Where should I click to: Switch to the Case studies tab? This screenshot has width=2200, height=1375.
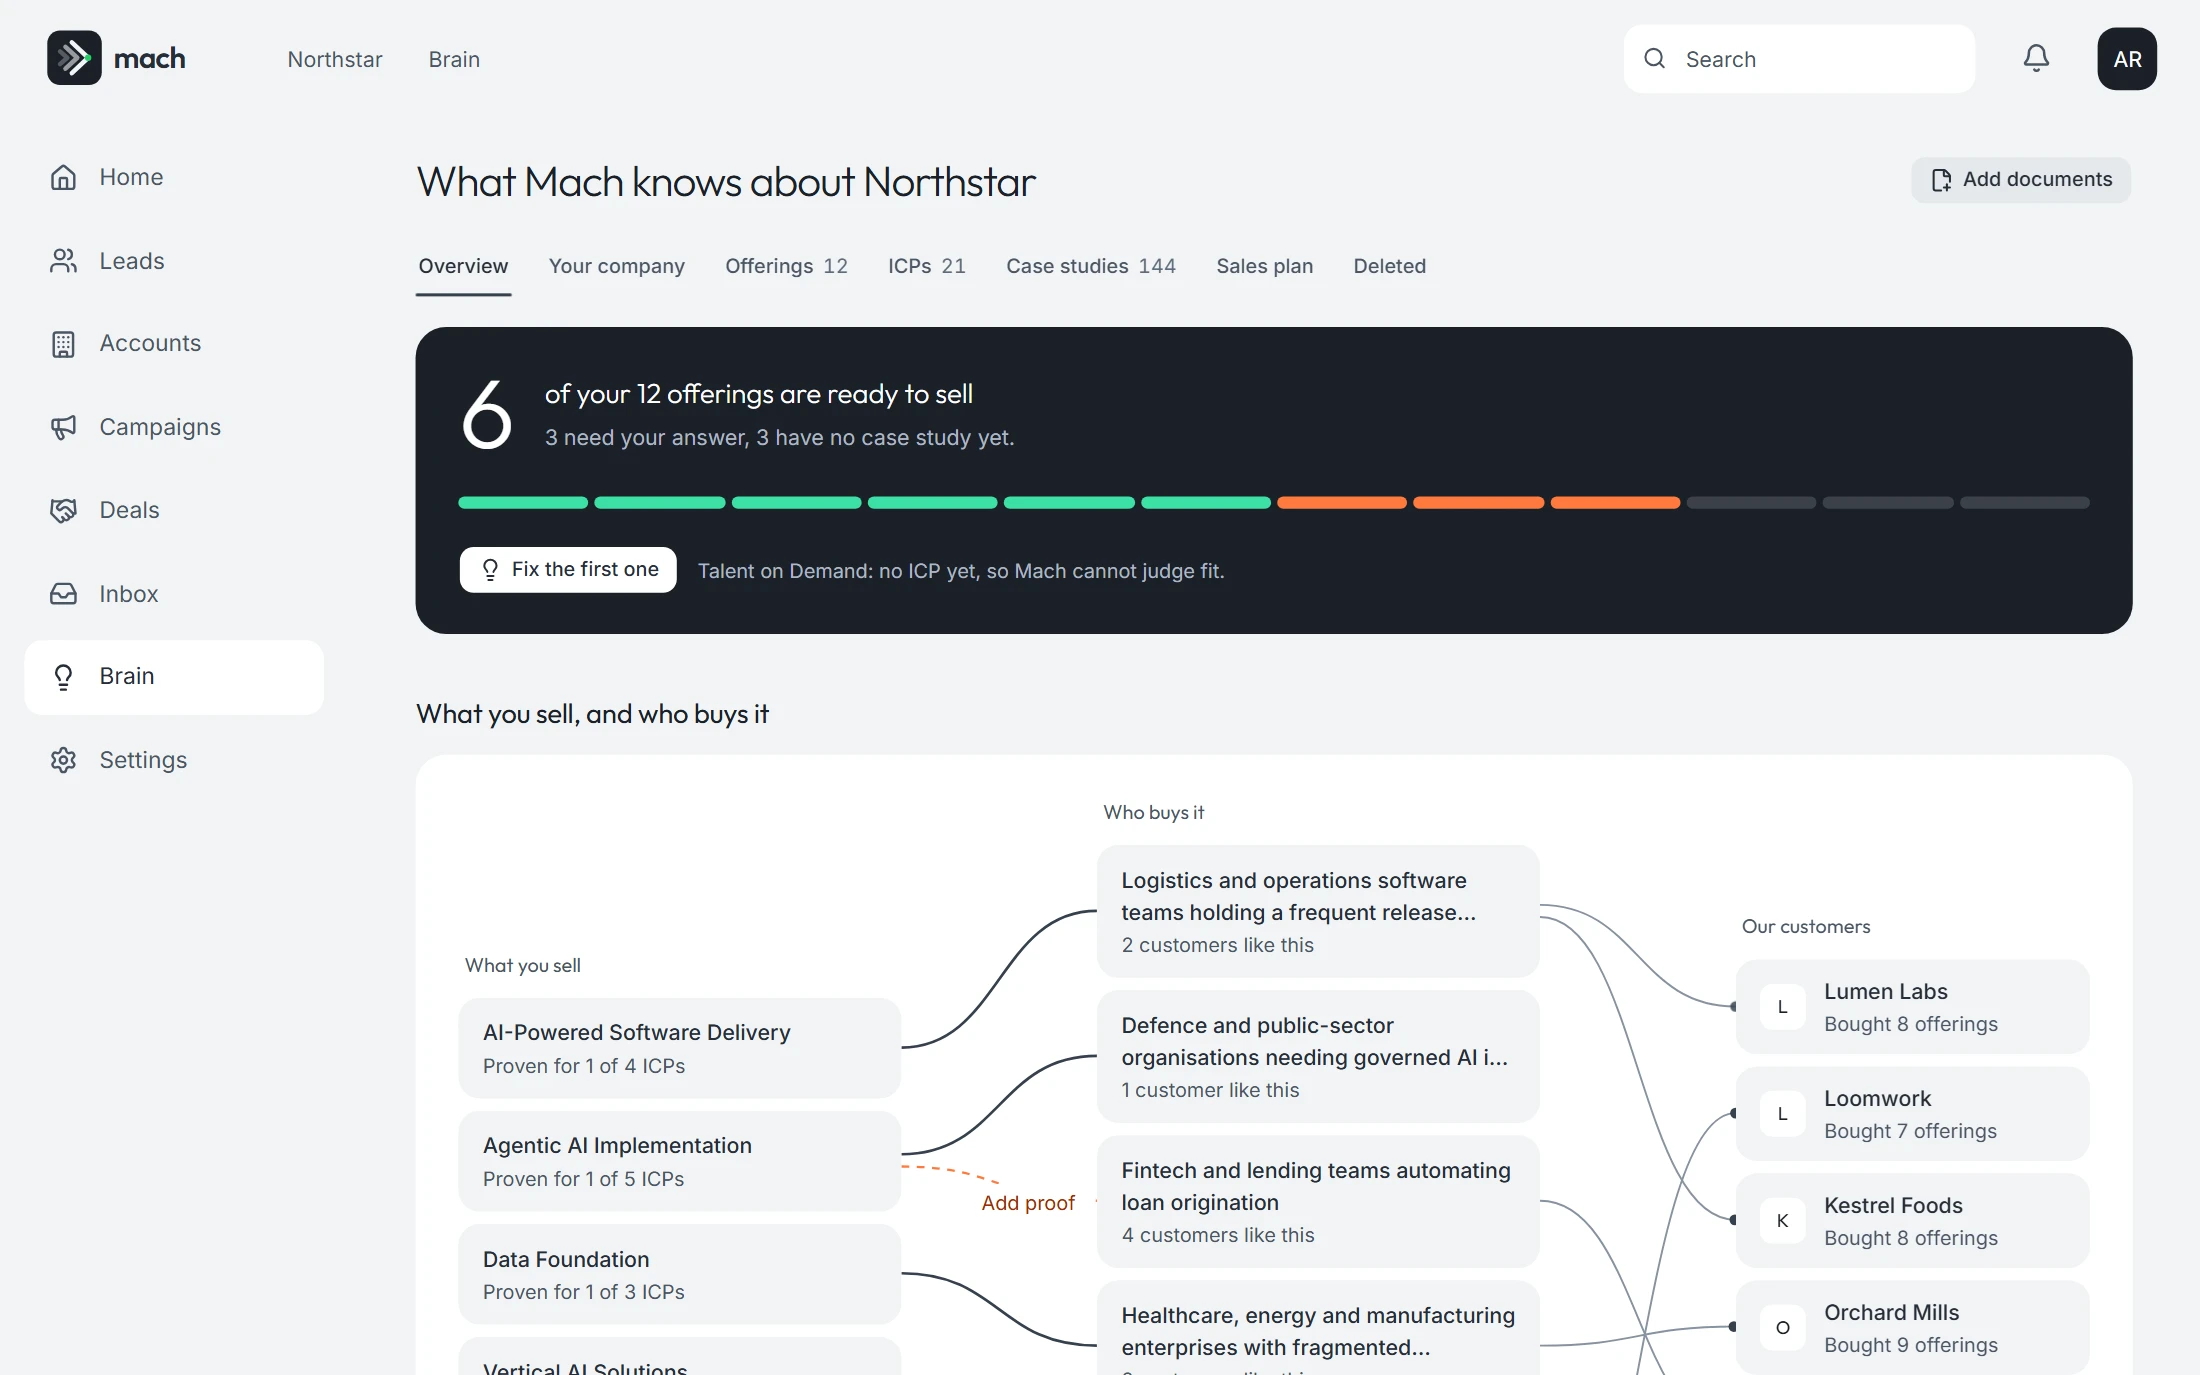(x=1091, y=266)
